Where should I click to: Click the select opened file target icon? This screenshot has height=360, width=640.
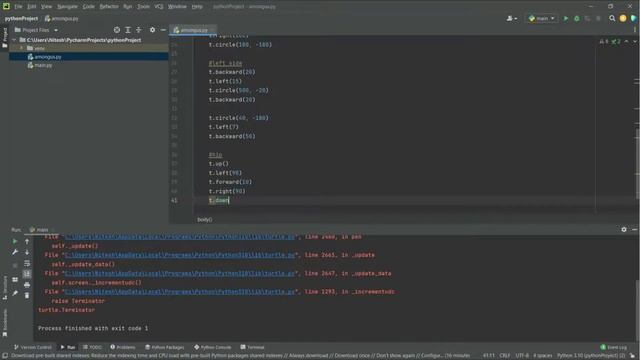117,30
